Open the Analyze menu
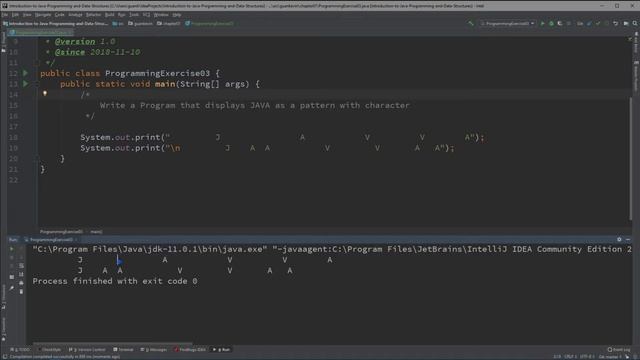 [x=75, y=15]
